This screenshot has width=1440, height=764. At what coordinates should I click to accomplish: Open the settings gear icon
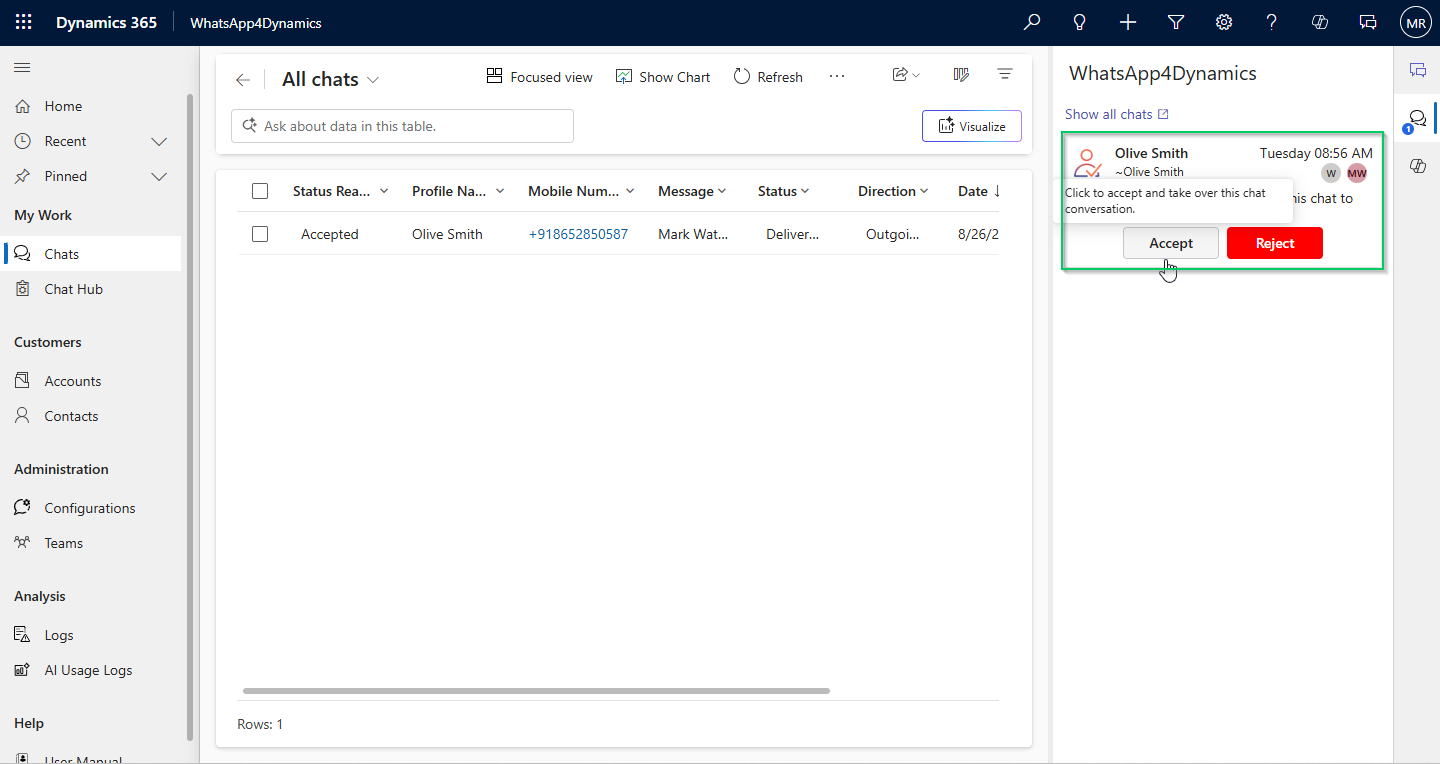[x=1224, y=22]
